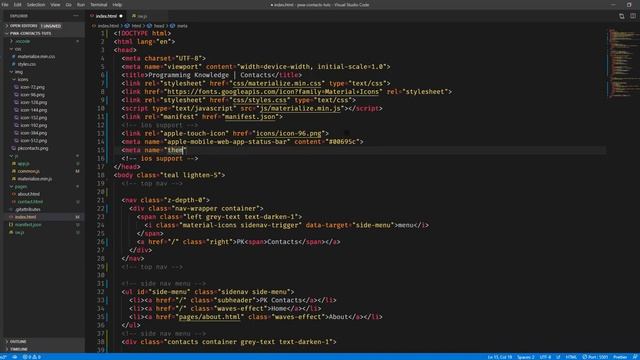This screenshot has width=640, height=360.
Task: Open the Go menu
Action: tap(69, 5)
